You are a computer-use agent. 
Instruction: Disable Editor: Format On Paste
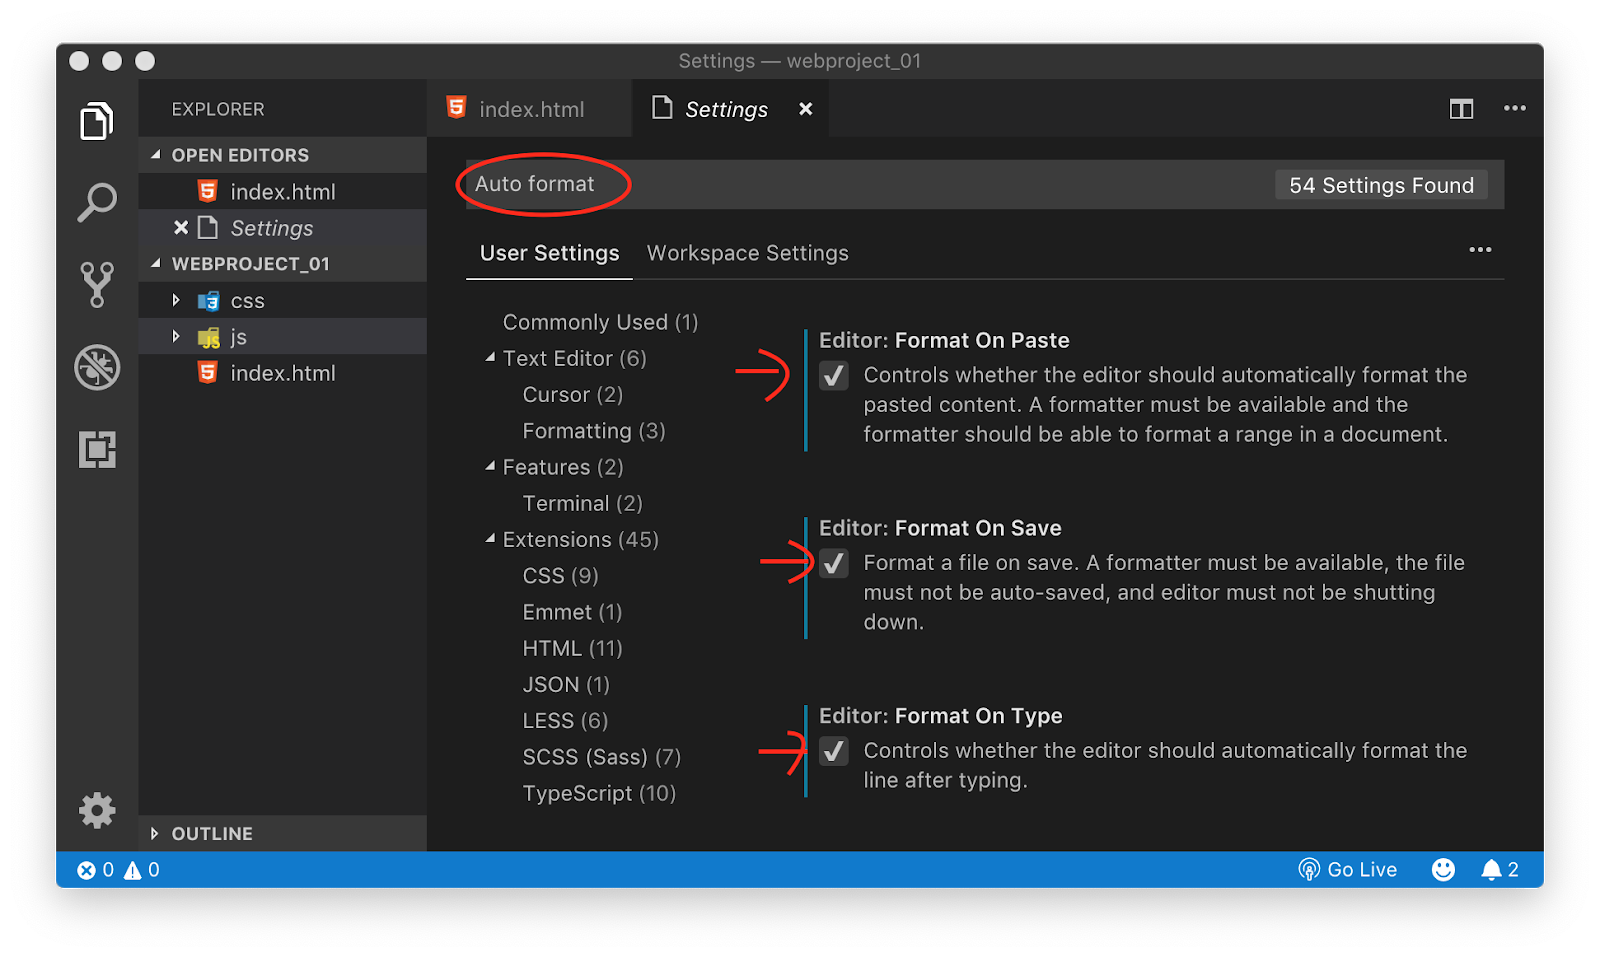[x=834, y=376]
